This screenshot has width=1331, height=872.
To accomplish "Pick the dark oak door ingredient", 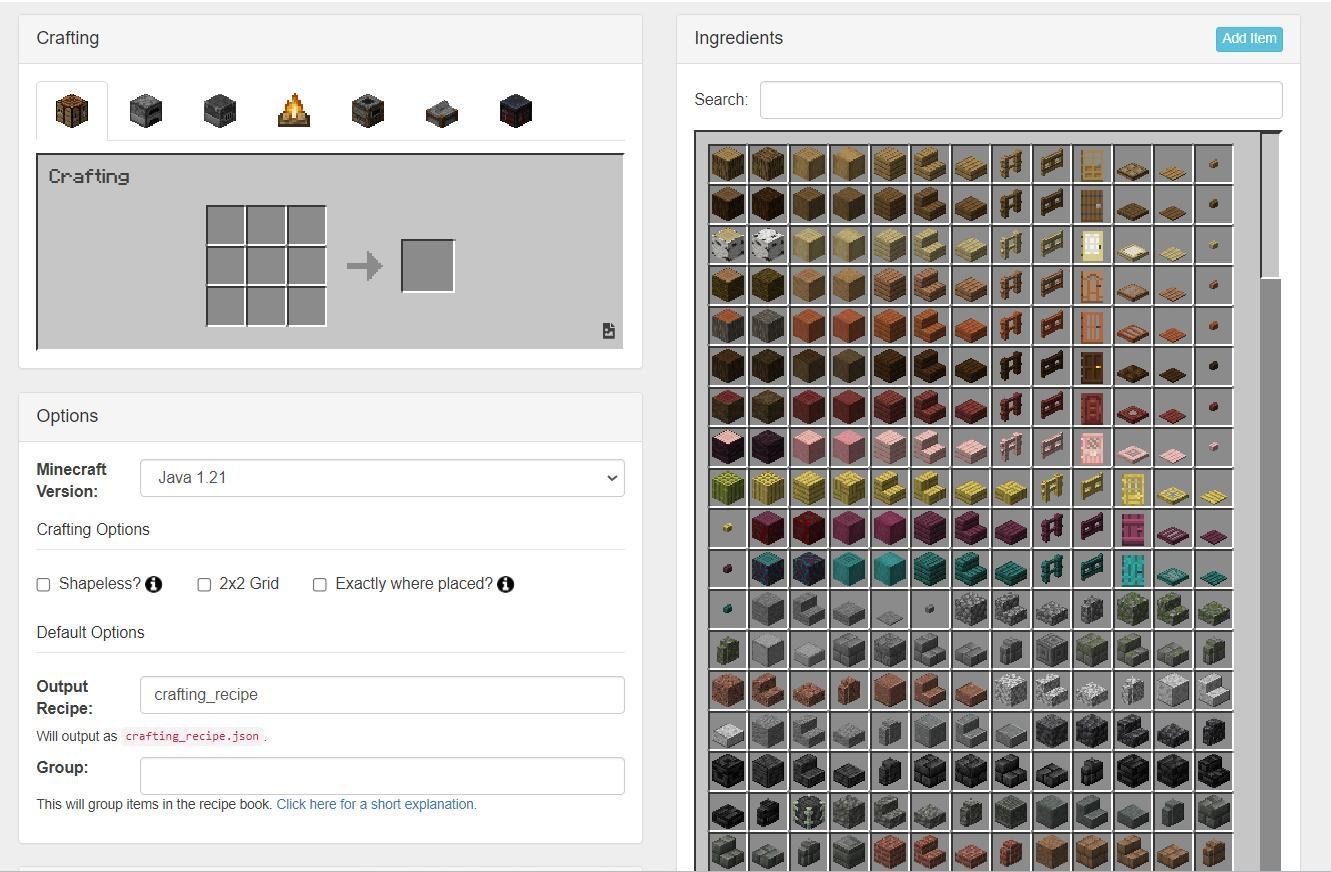I will (1092, 367).
